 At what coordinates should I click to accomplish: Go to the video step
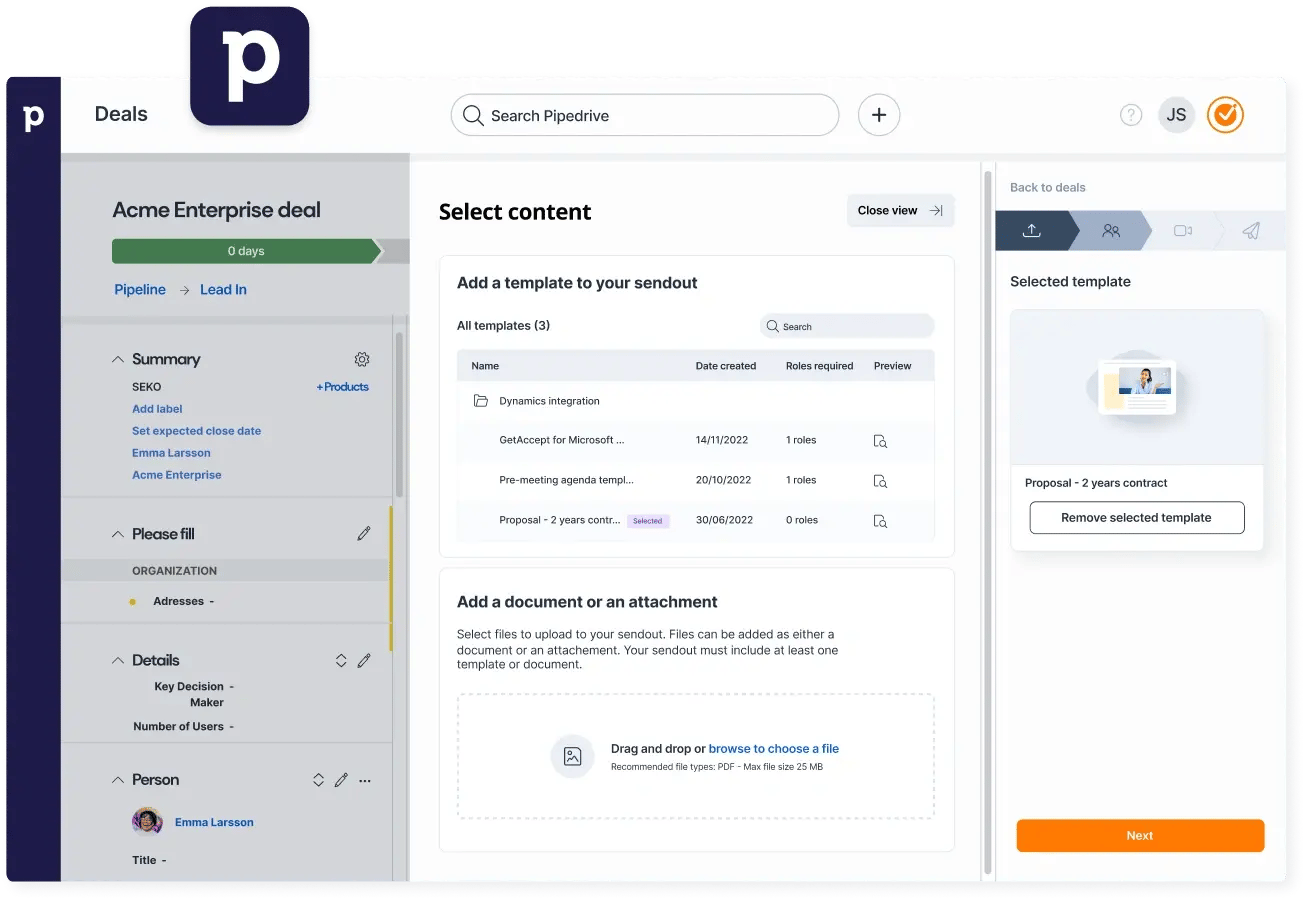click(1183, 230)
